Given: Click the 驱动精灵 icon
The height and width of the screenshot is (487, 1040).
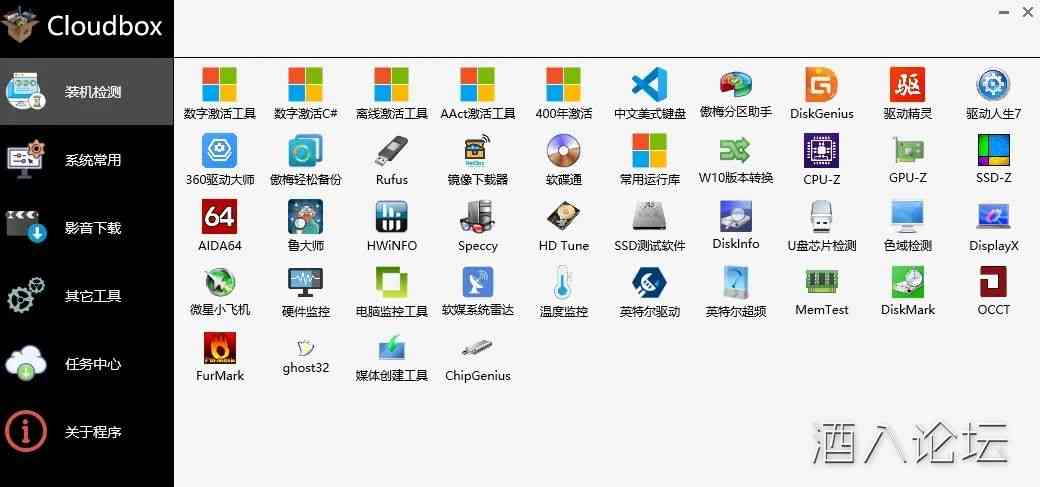Looking at the screenshot, I should point(907,84).
